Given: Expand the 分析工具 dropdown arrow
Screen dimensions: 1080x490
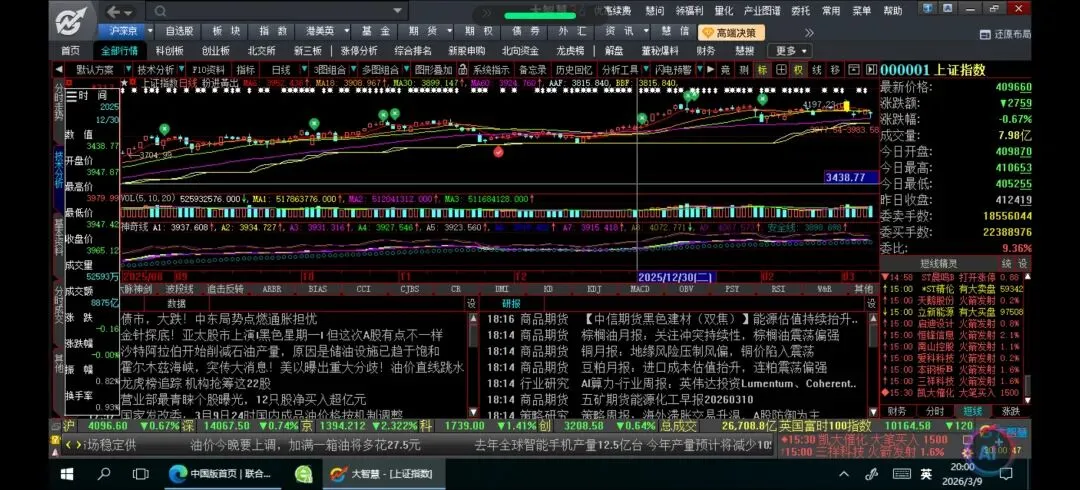Looking at the screenshot, I should (644, 70).
